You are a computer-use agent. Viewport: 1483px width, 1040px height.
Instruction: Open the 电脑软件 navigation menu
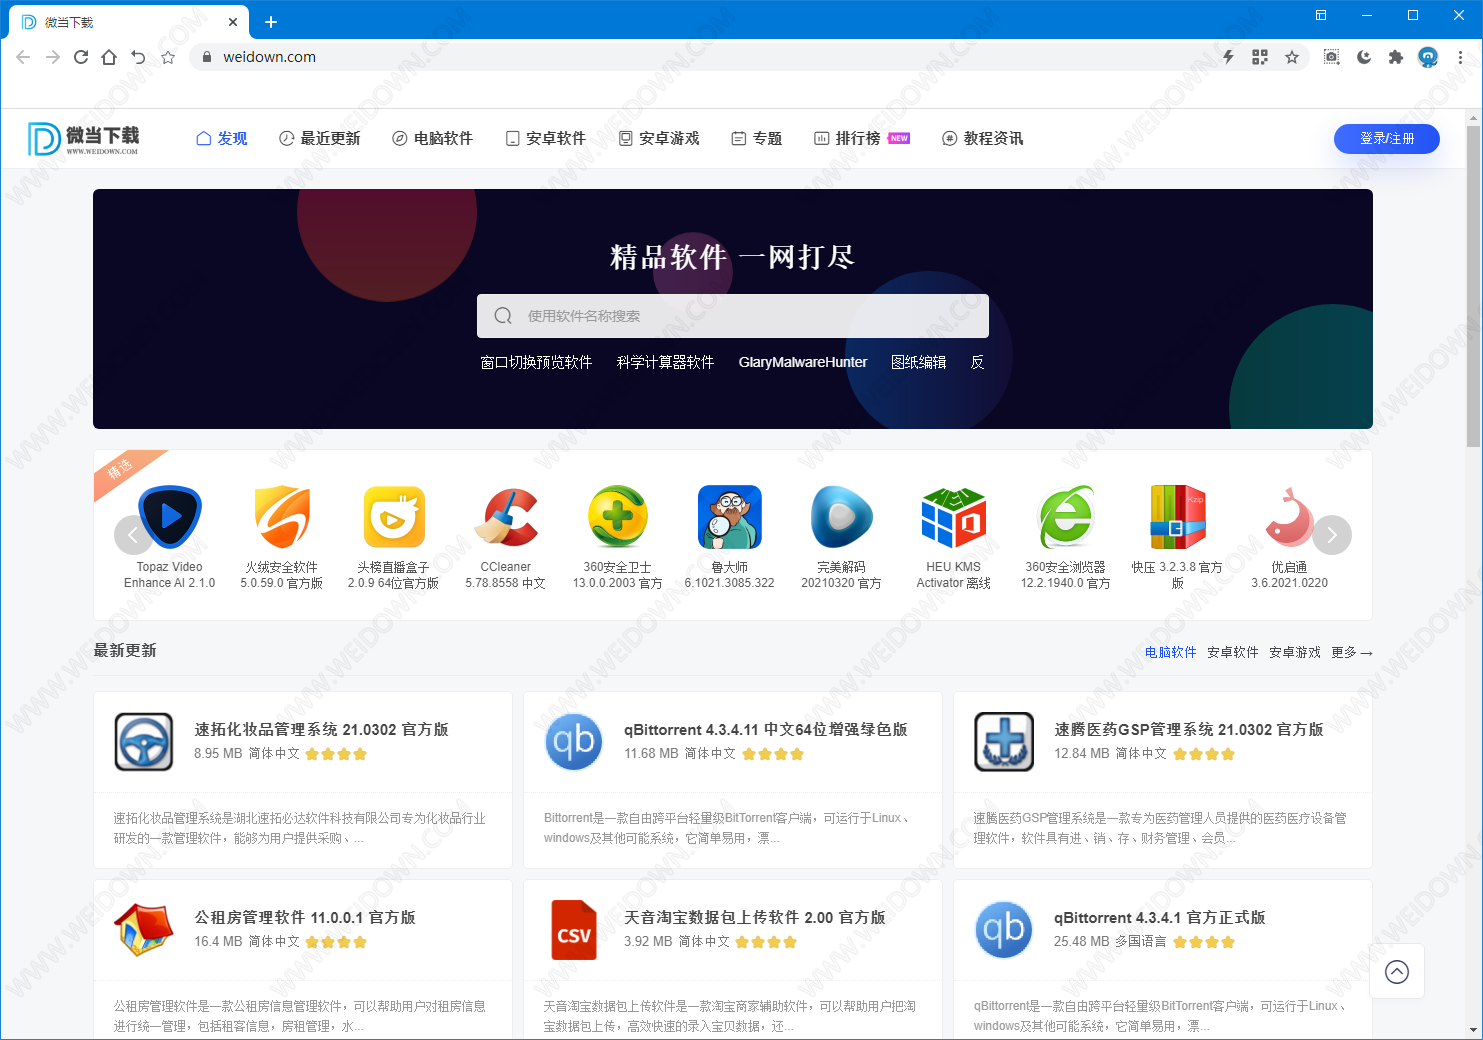(432, 138)
